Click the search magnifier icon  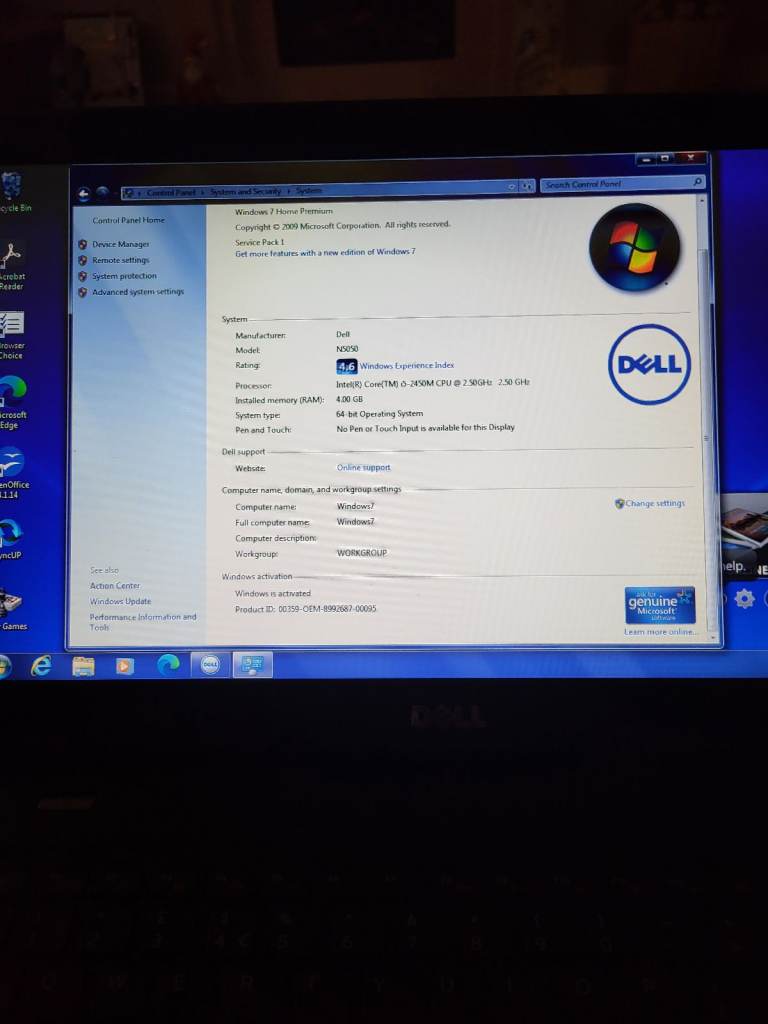click(x=697, y=182)
